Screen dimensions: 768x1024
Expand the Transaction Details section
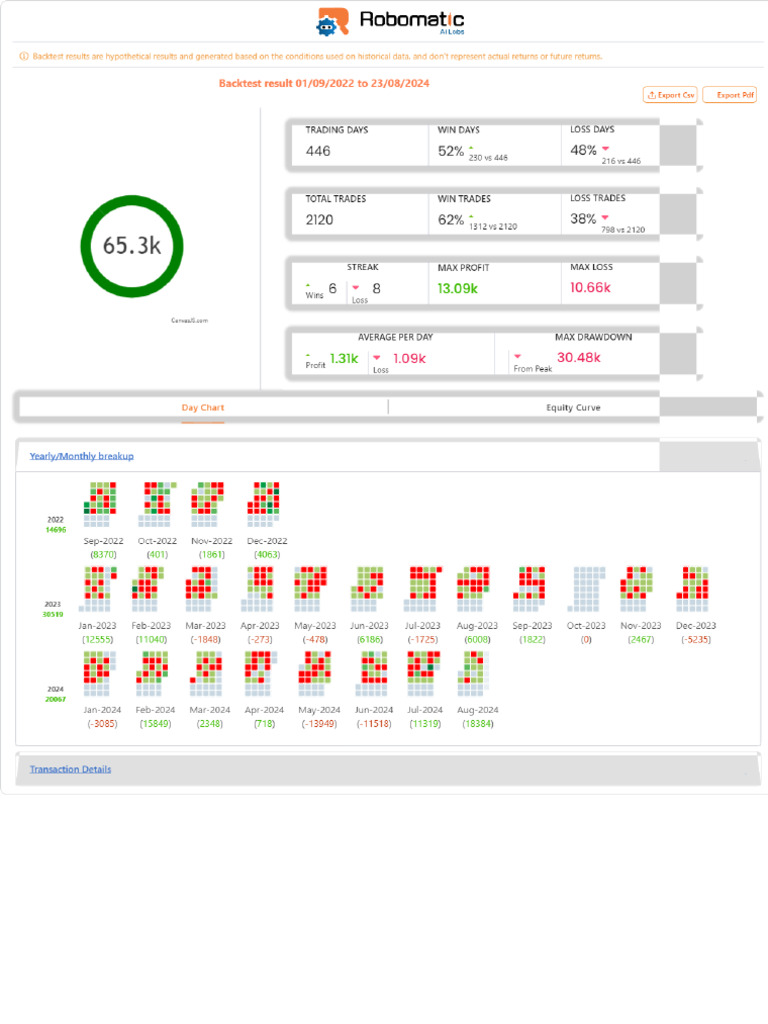click(x=71, y=769)
